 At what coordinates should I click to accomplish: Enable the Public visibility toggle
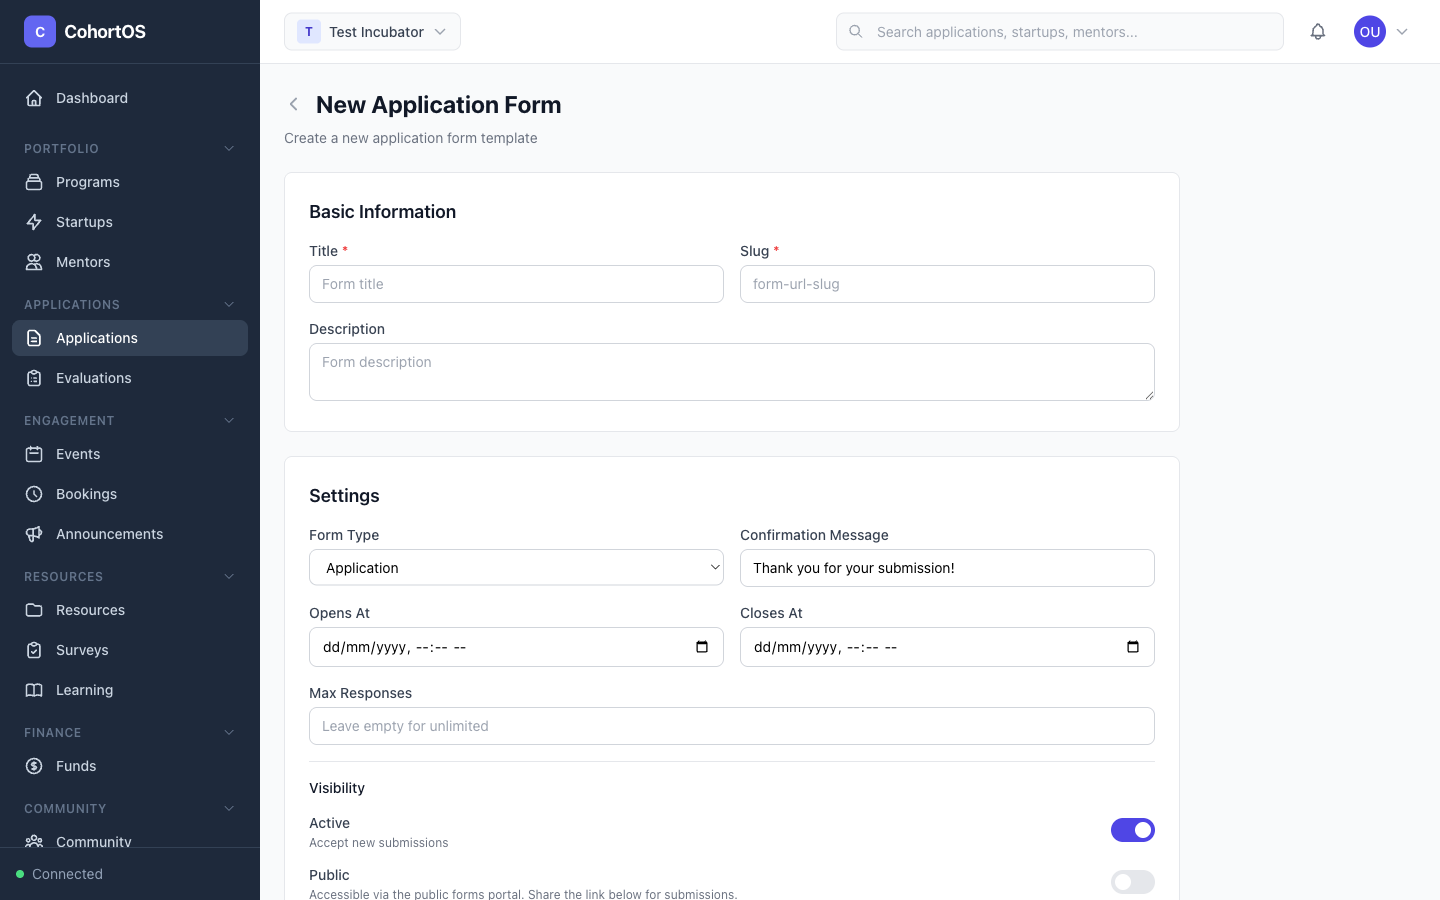click(x=1133, y=882)
